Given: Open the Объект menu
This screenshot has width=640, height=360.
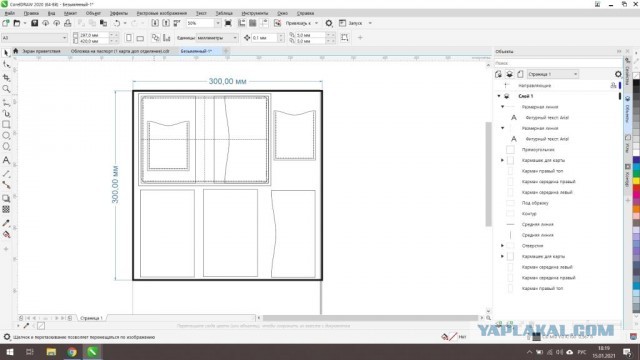Looking at the screenshot, I should pyautogui.click(x=93, y=13).
